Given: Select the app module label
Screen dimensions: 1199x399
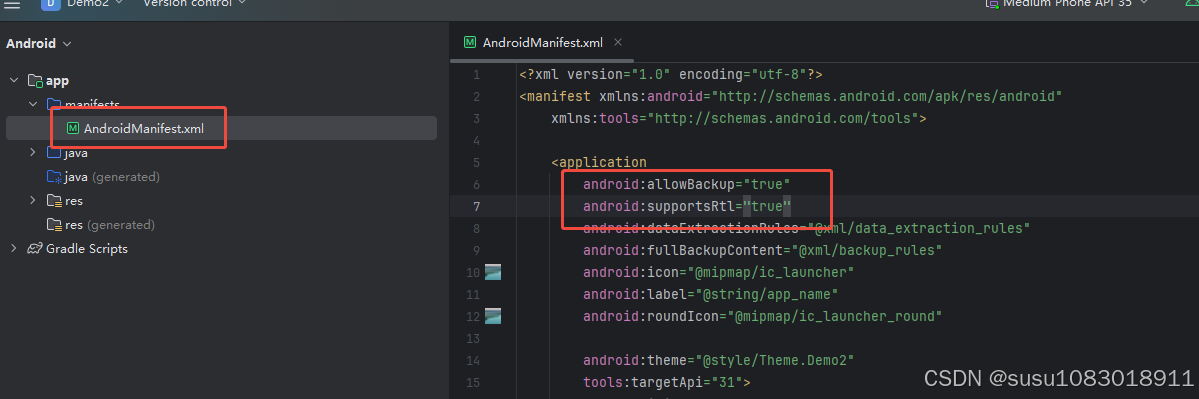Looking at the screenshot, I should coord(58,81).
